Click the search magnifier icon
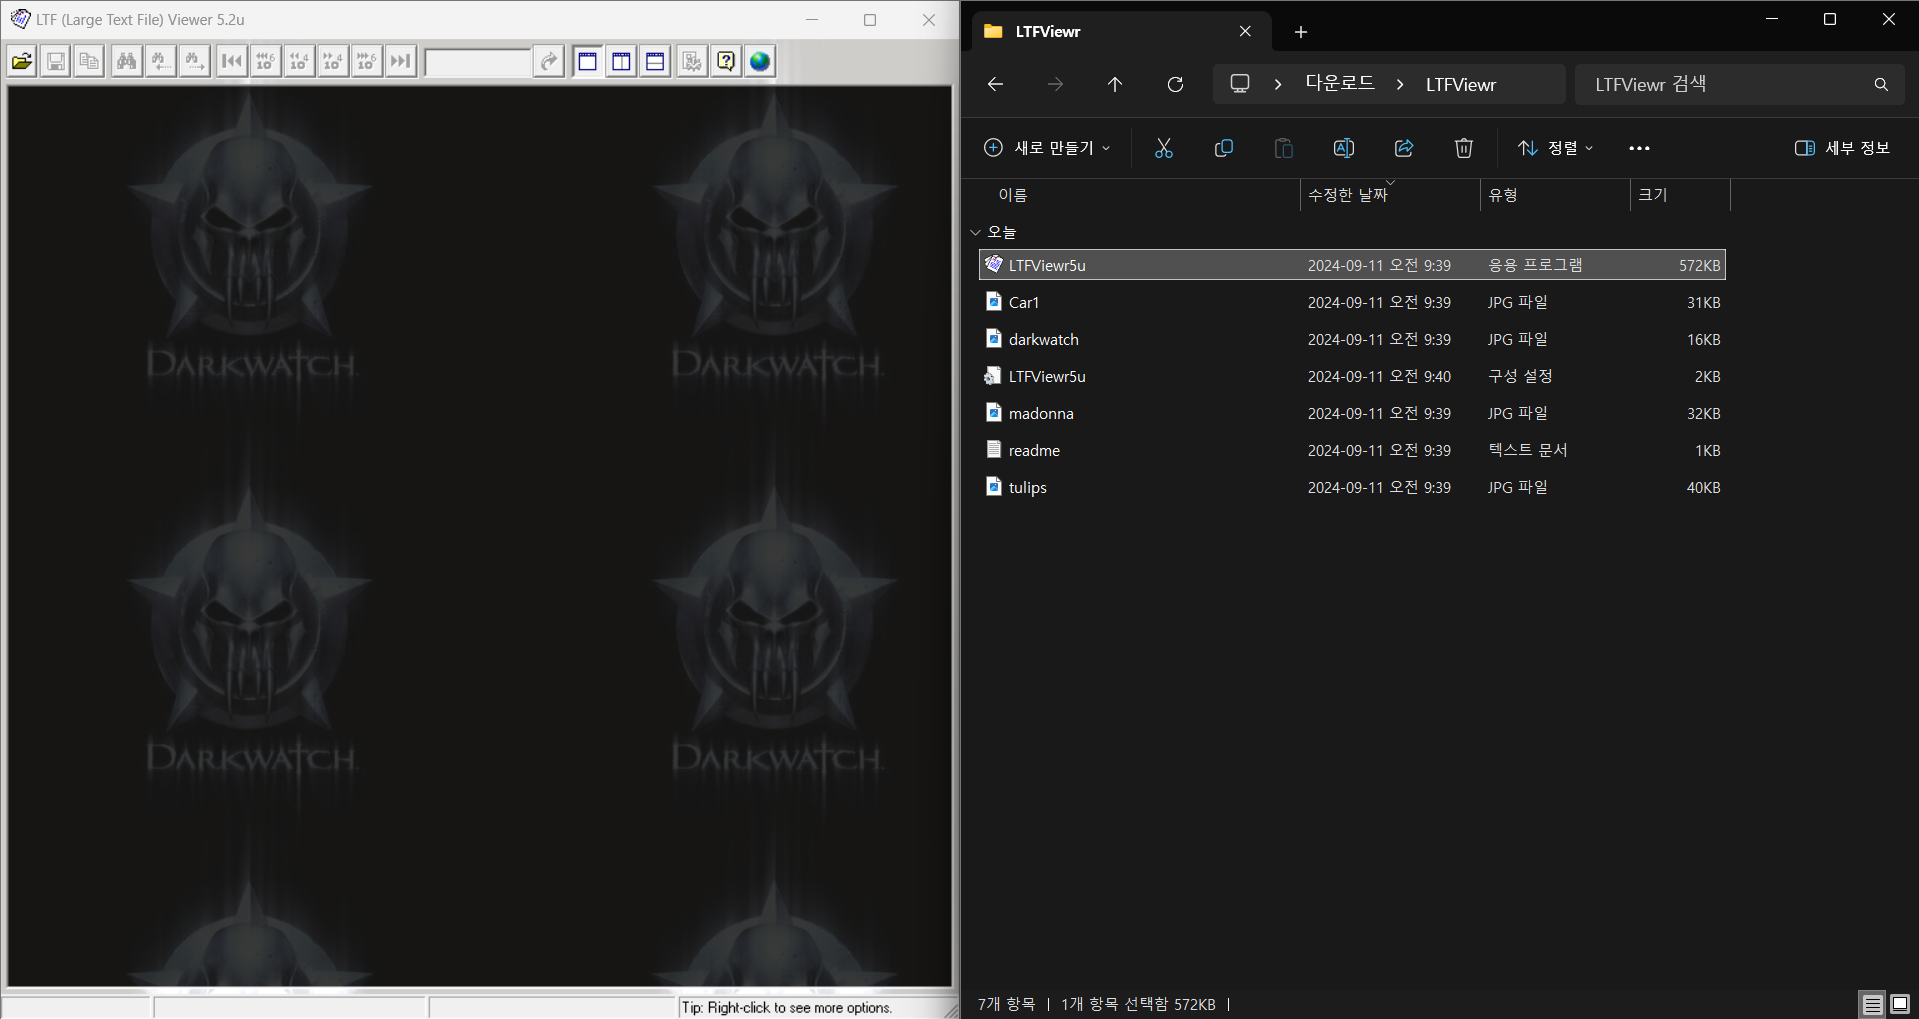The height and width of the screenshot is (1019, 1919). click(1881, 85)
